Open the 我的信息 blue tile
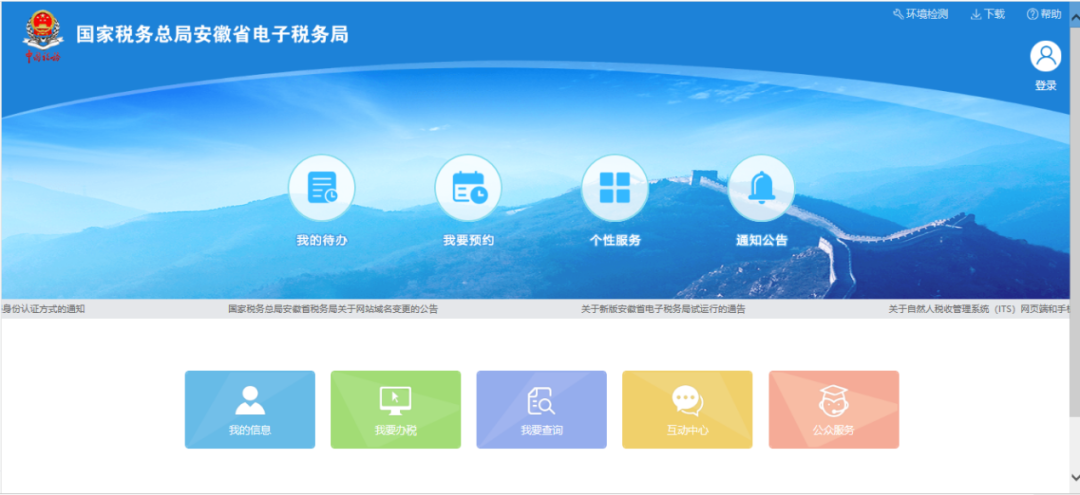Screen dimensions: 1080x495 pos(250,410)
